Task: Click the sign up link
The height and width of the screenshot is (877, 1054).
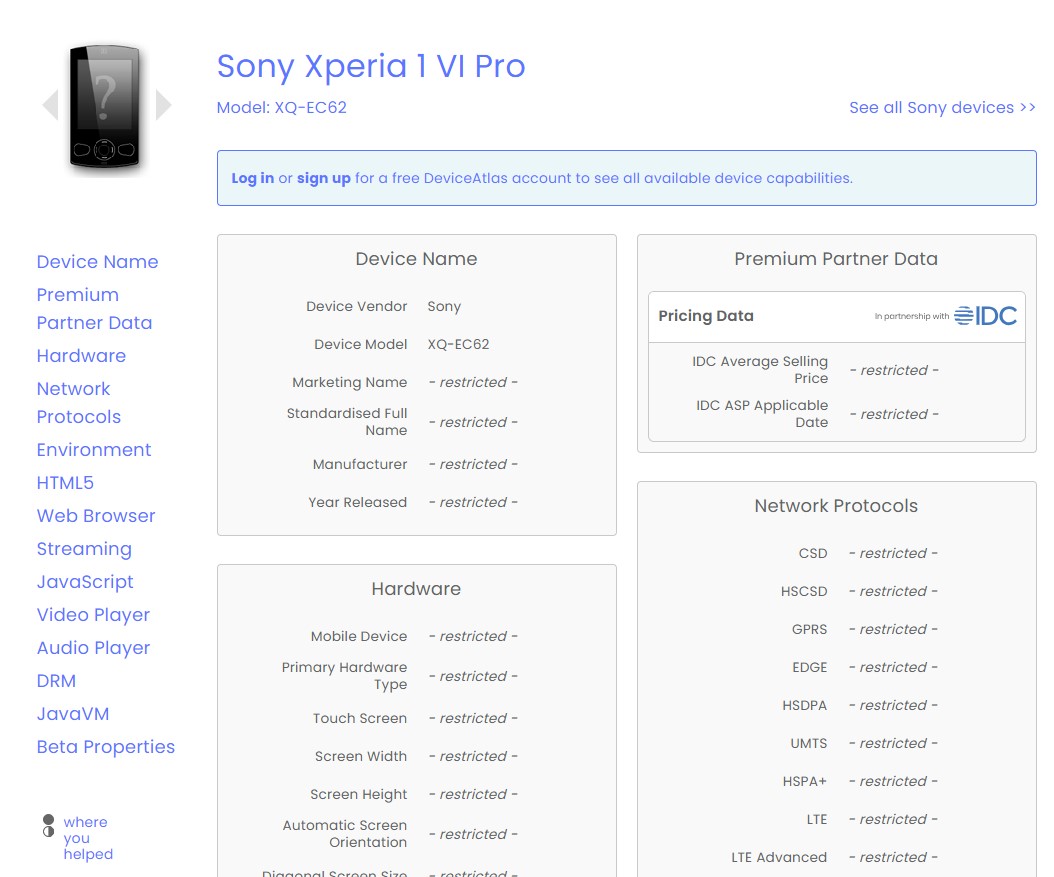Action: (324, 177)
